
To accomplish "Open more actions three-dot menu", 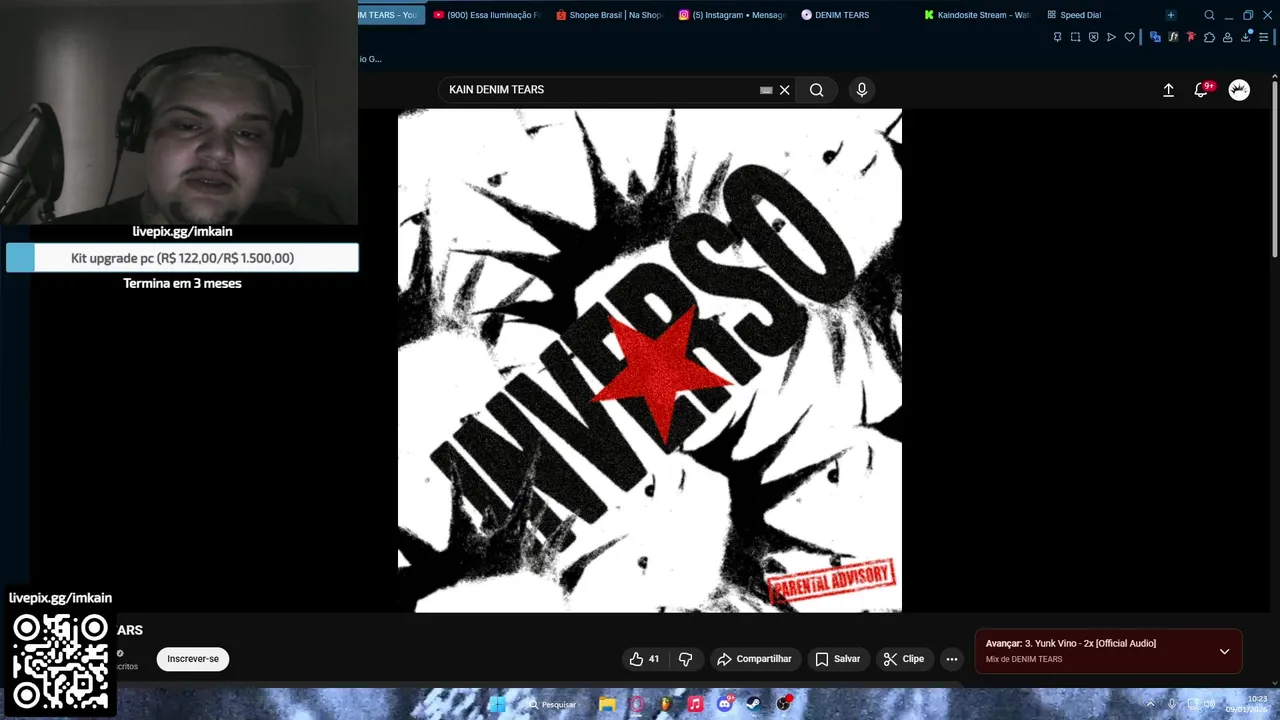I will [x=952, y=659].
